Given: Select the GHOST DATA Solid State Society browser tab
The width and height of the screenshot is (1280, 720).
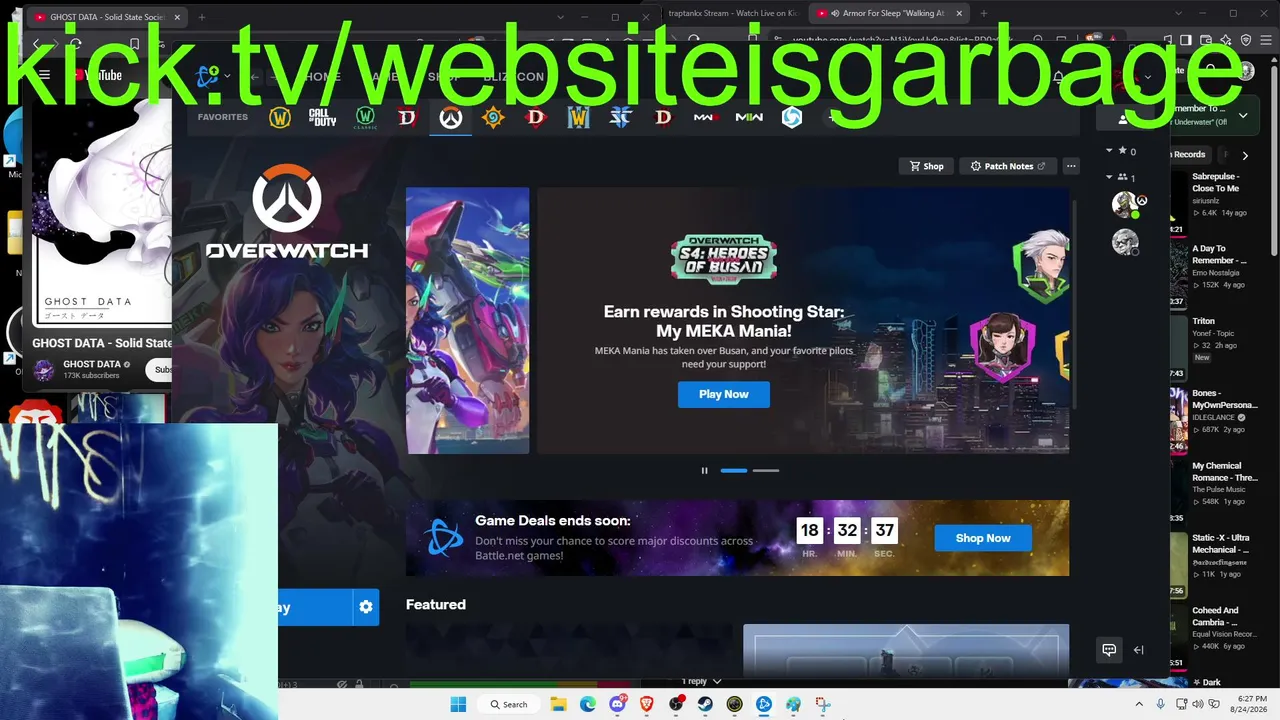Looking at the screenshot, I should pyautogui.click(x=107, y=17).
